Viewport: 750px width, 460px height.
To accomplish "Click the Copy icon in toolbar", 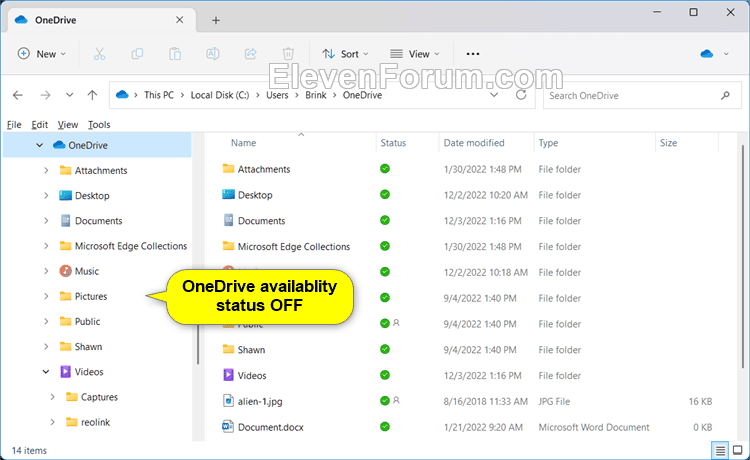I will [x=137, y=54].
